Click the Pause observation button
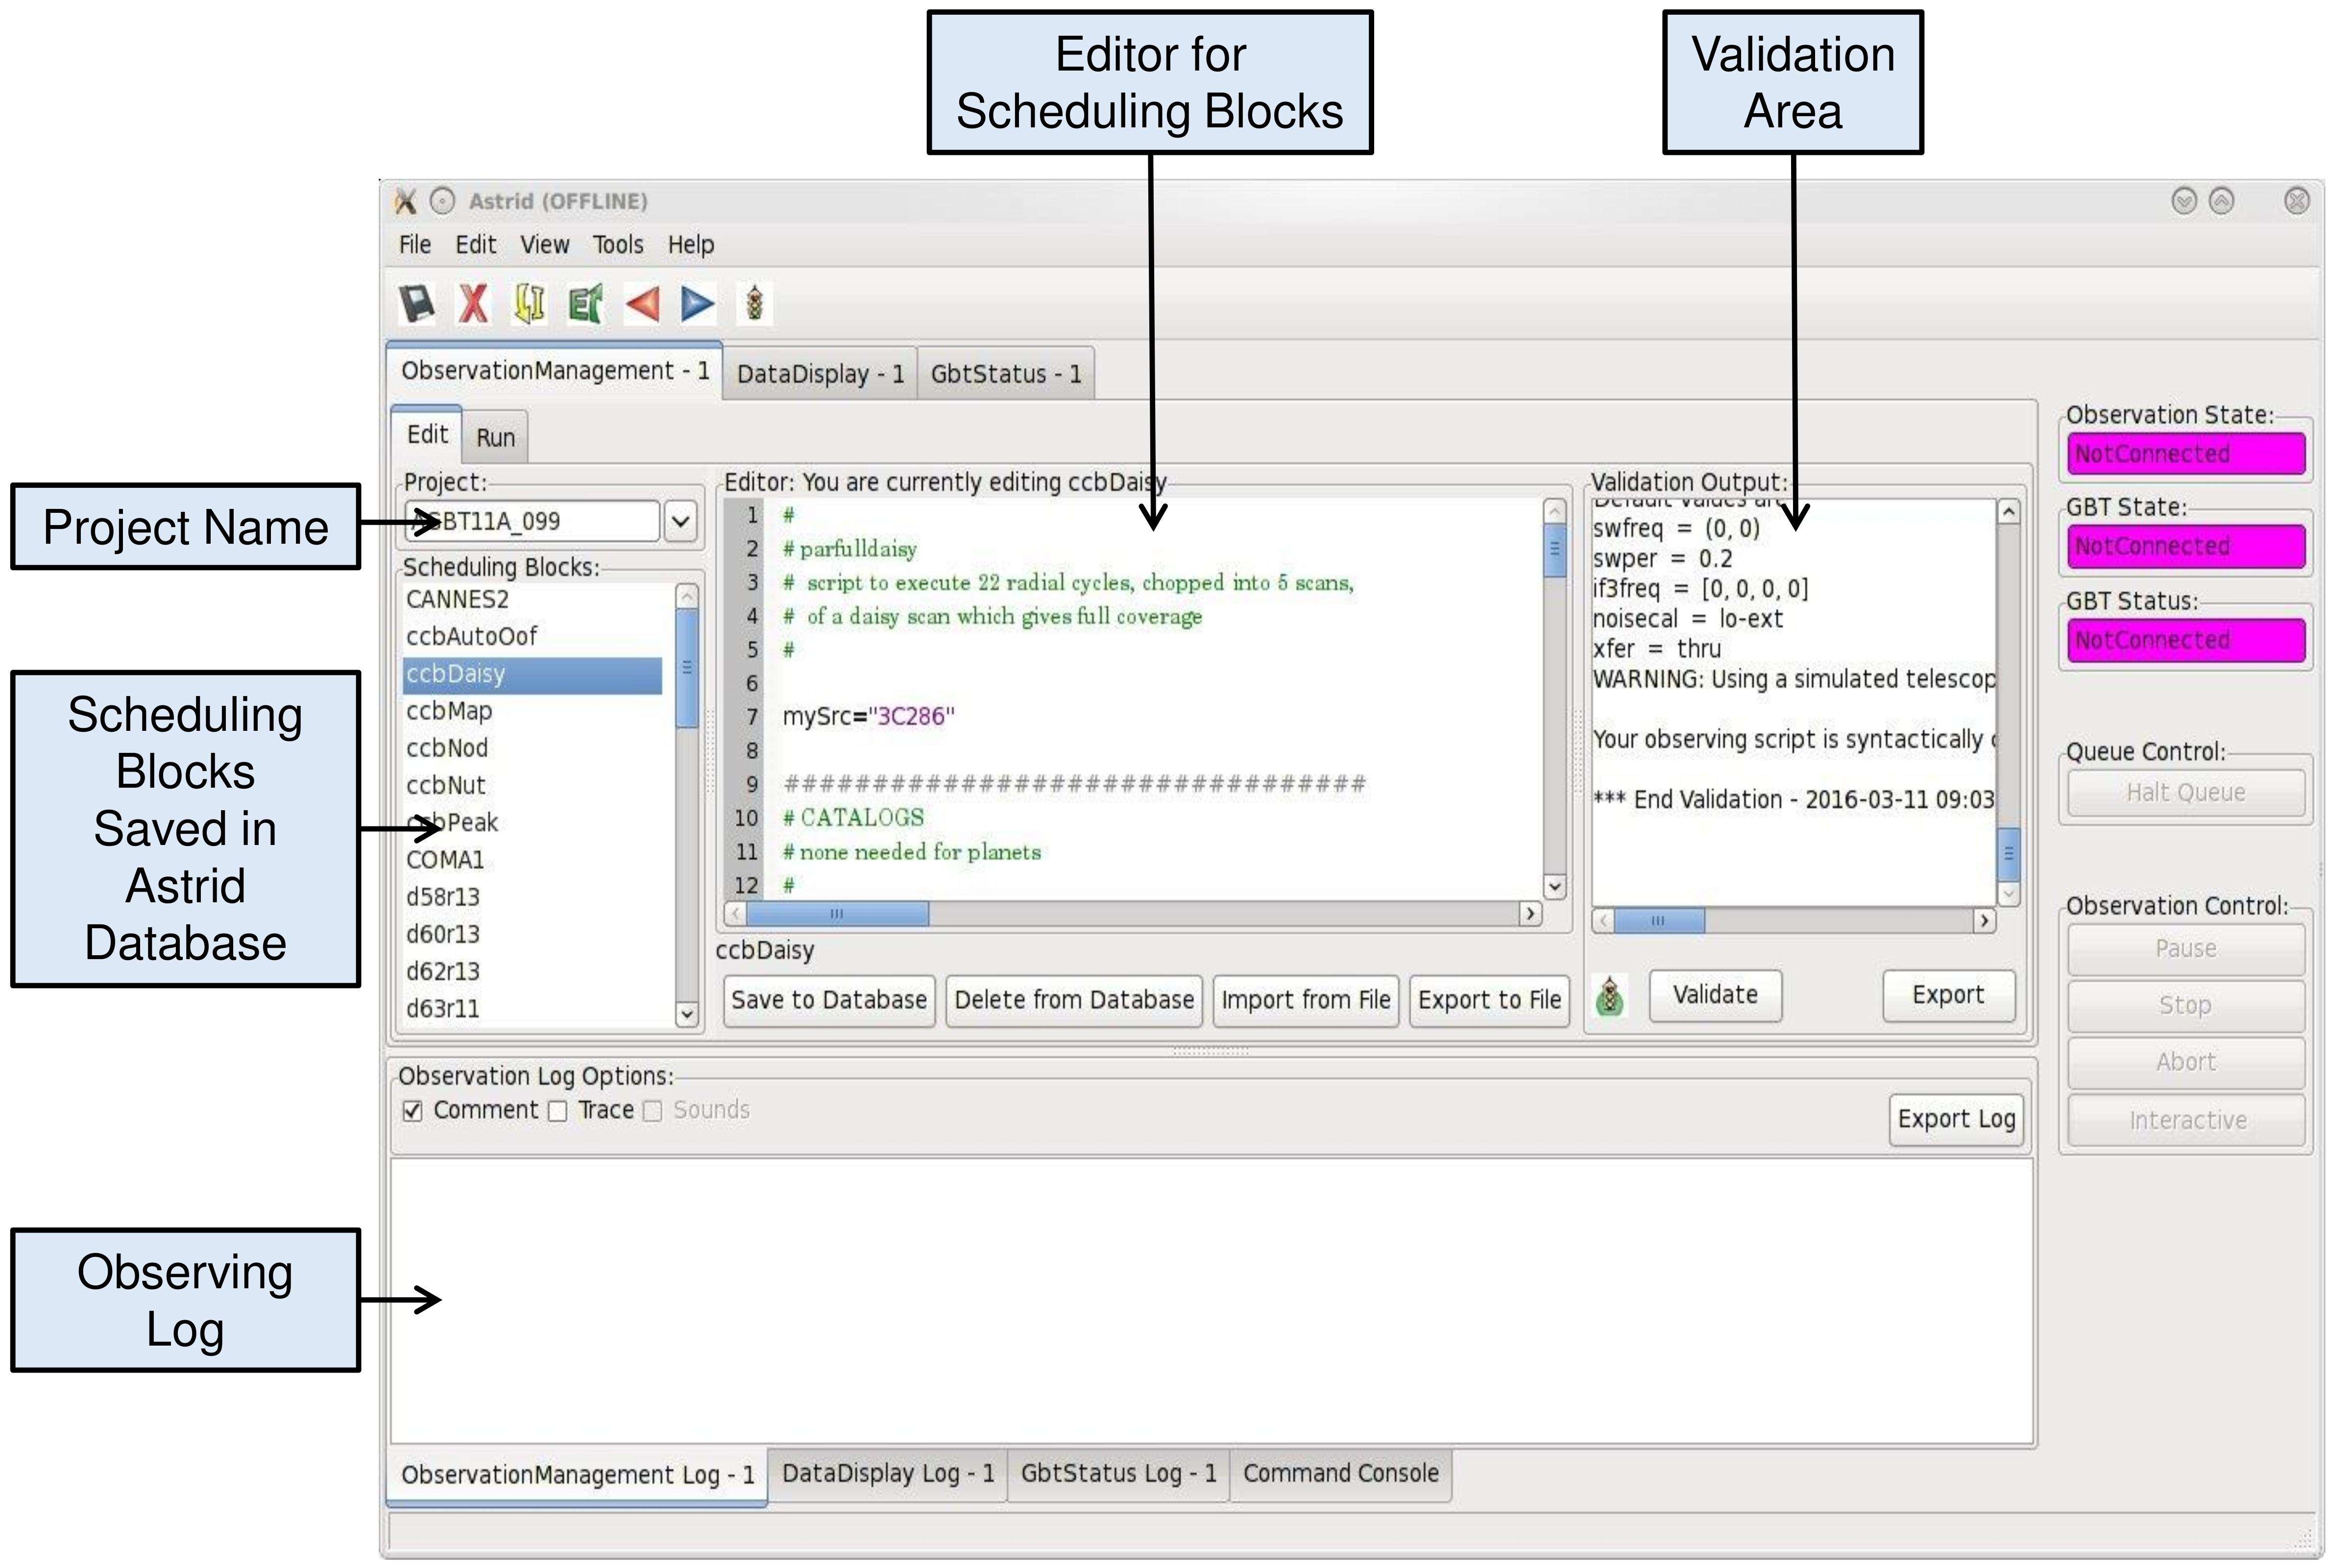The height and width of the screenshot is (1568, 2328). 2186,949
